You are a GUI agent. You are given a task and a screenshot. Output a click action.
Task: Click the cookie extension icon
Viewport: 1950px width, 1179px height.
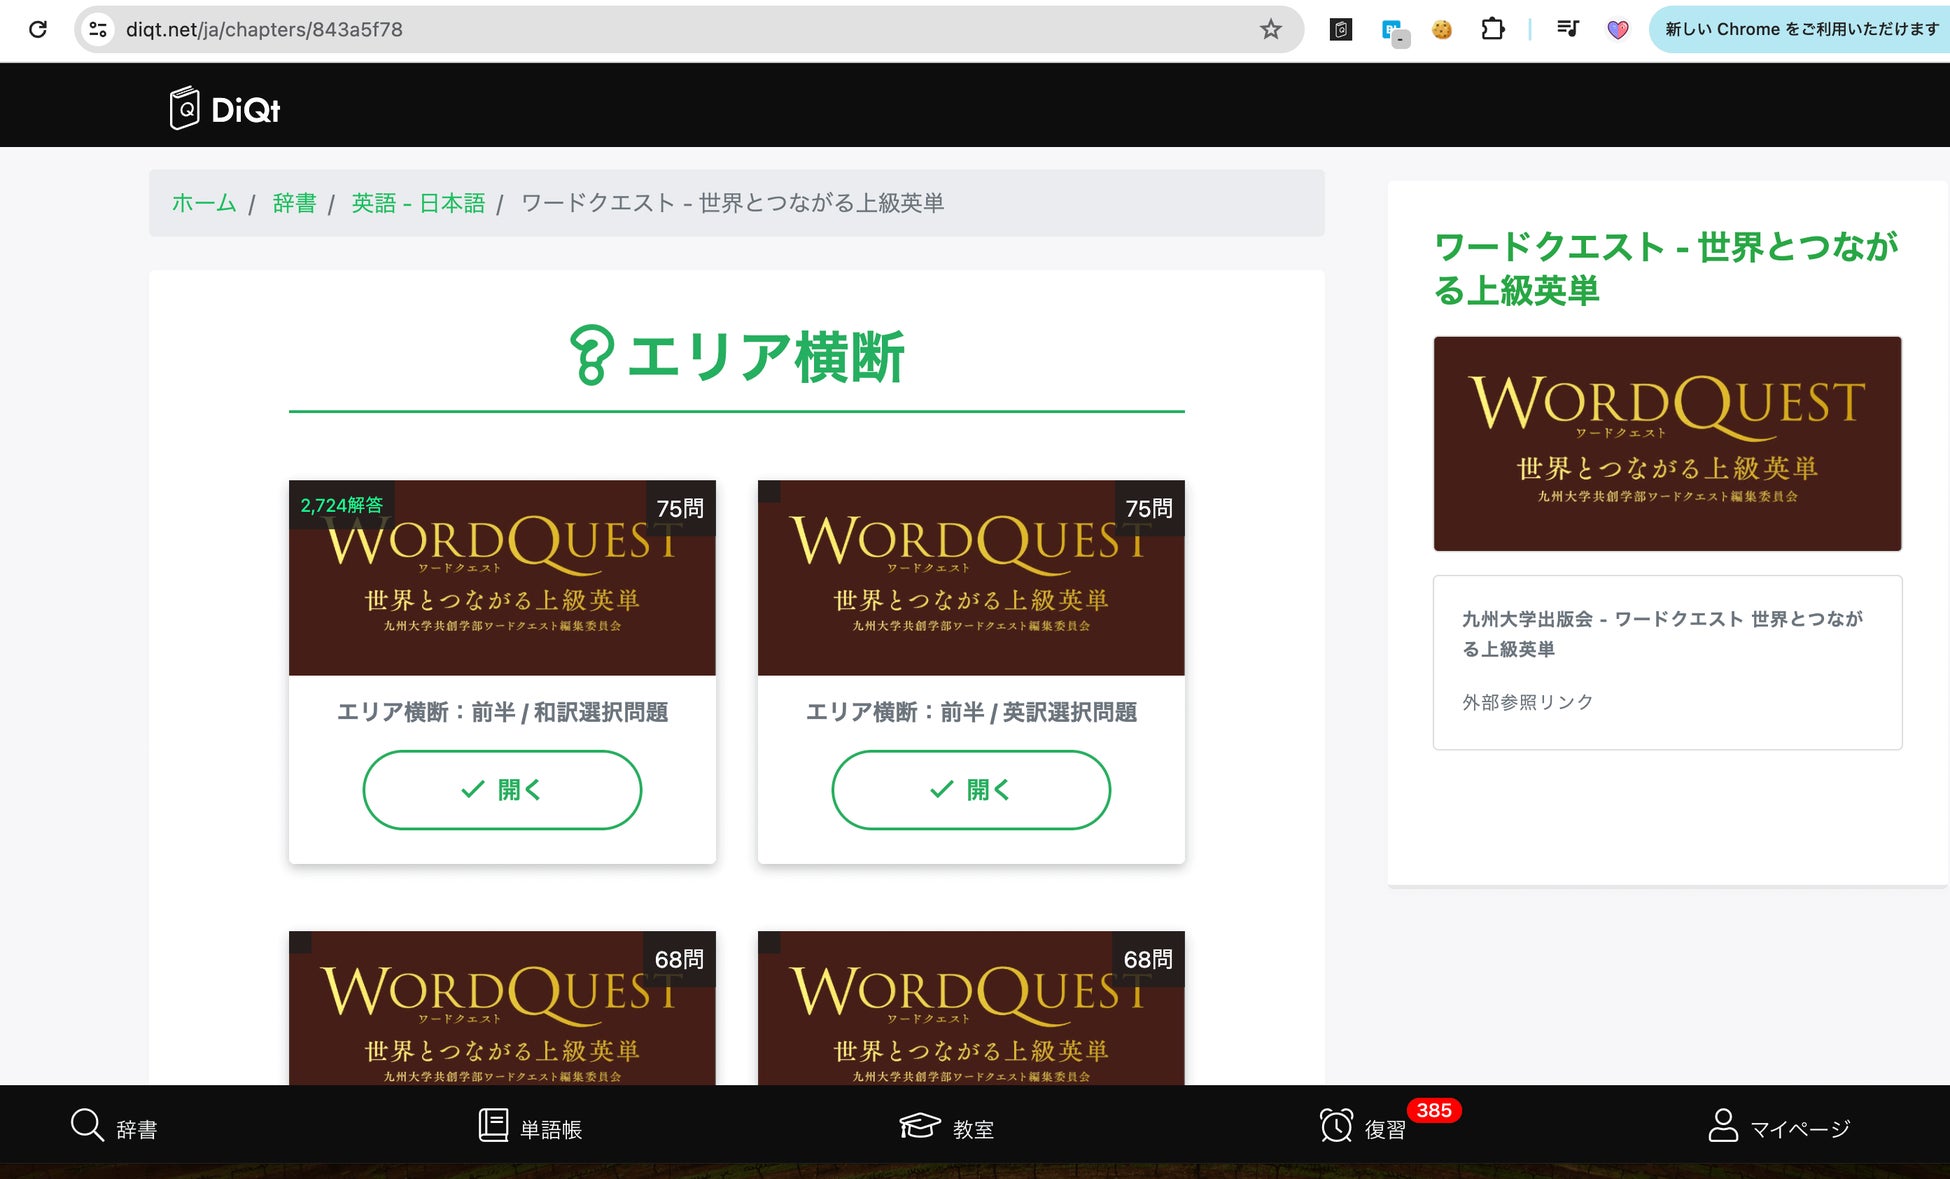coord(1441,29)
